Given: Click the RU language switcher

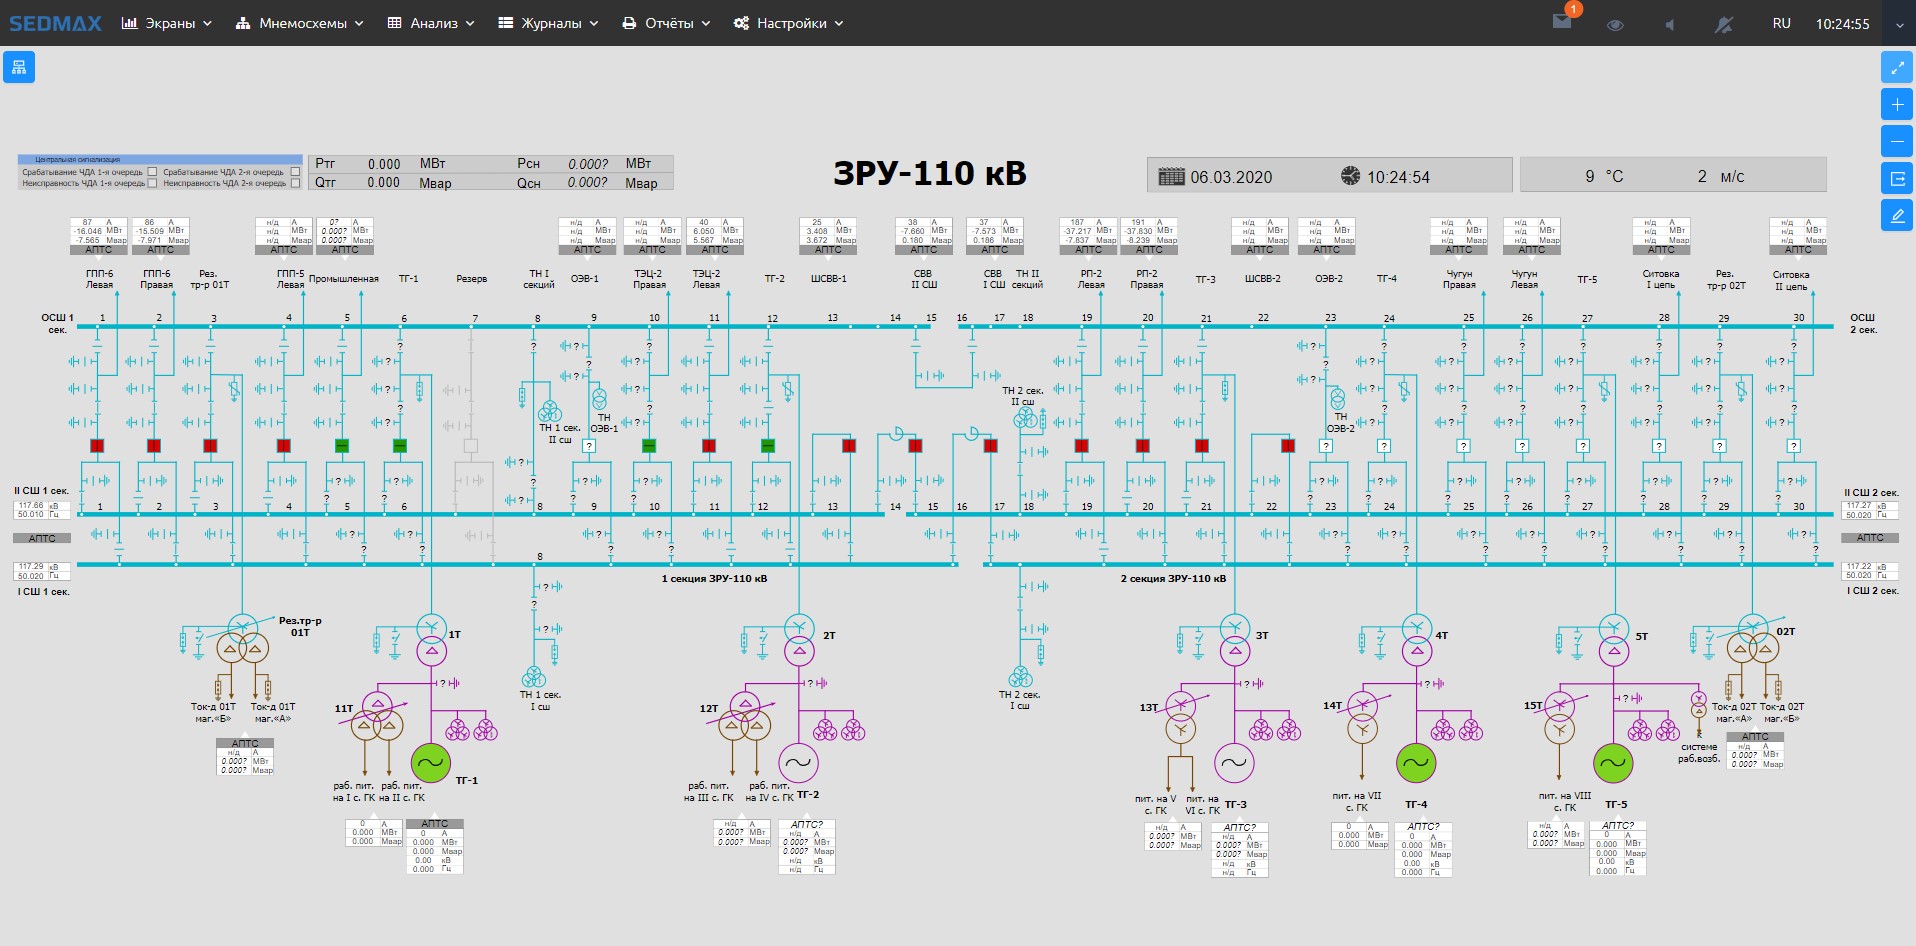Looking at the screenshot, I should coord(1781,23).
